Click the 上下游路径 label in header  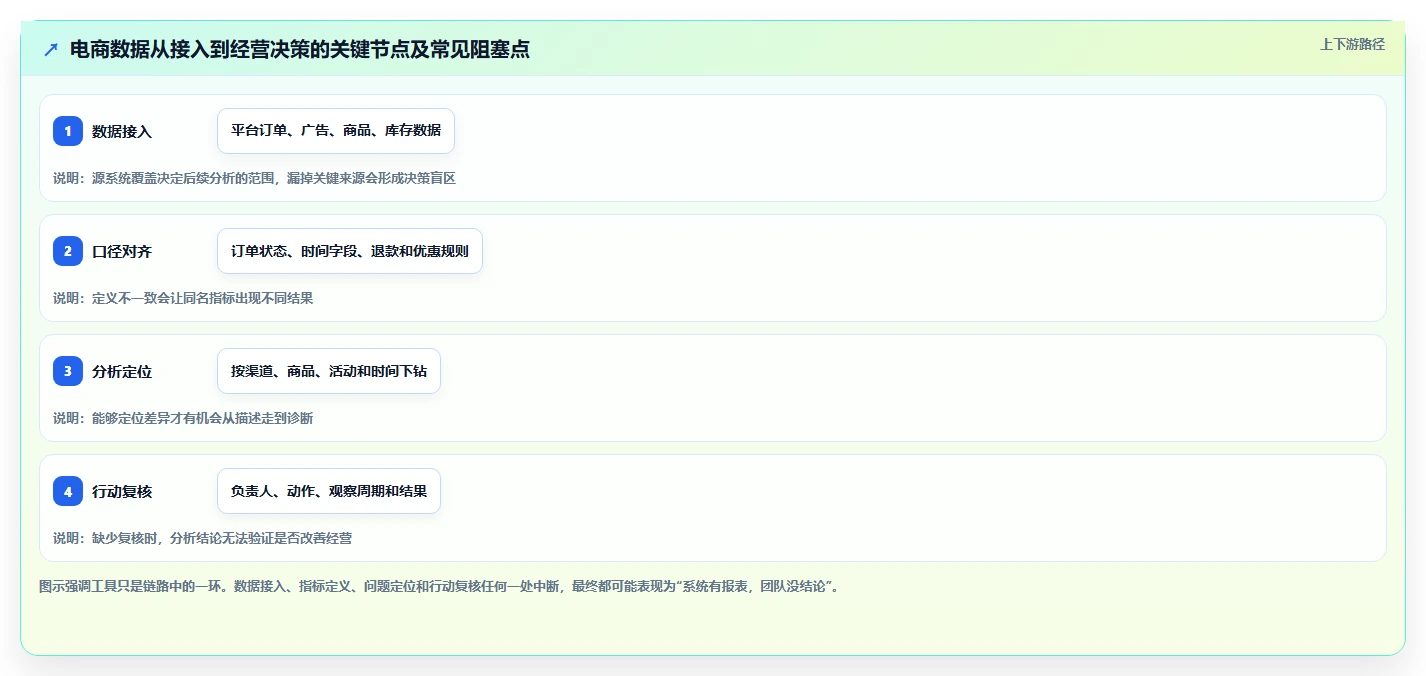(x=1352, y=44)
